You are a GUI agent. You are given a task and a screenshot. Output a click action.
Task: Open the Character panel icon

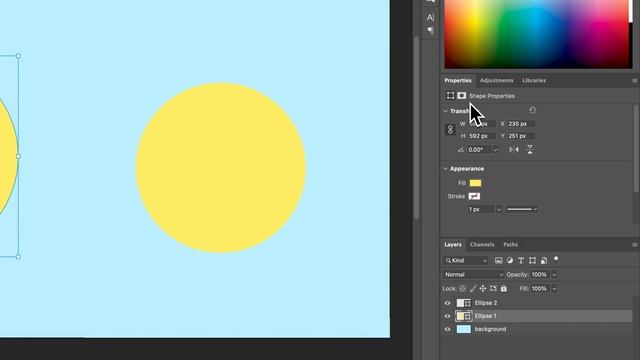point(430,17)
